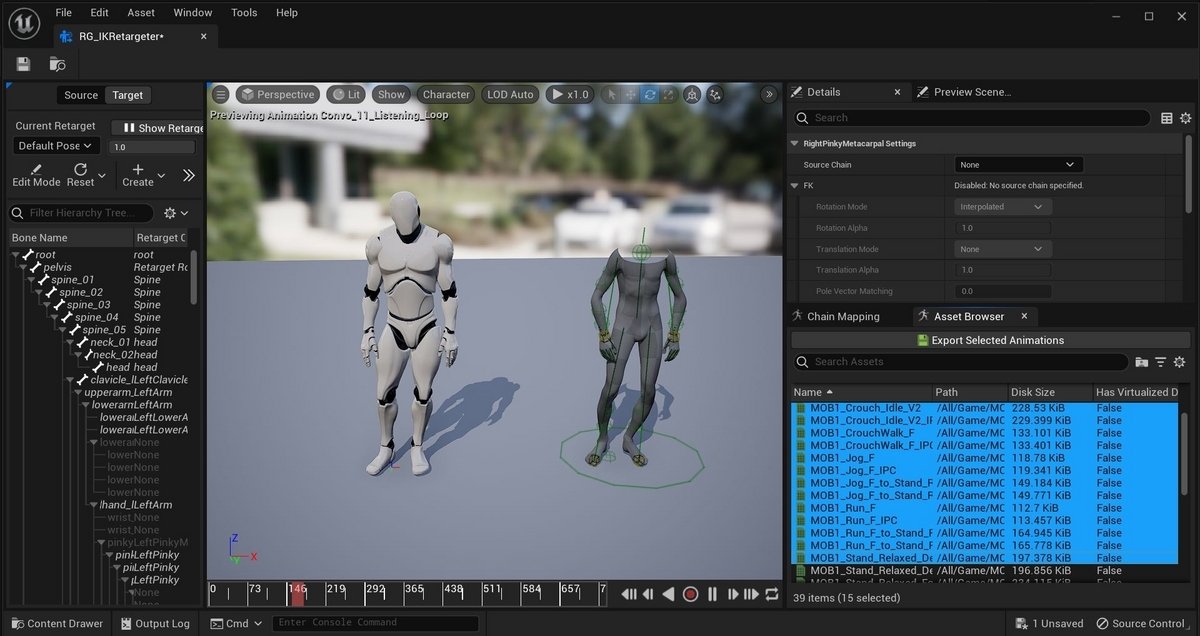Image resolution: width=1200 pixels, height=636 pixels.
Task: Click the Search Assets input field
Action: click(960, 362)
